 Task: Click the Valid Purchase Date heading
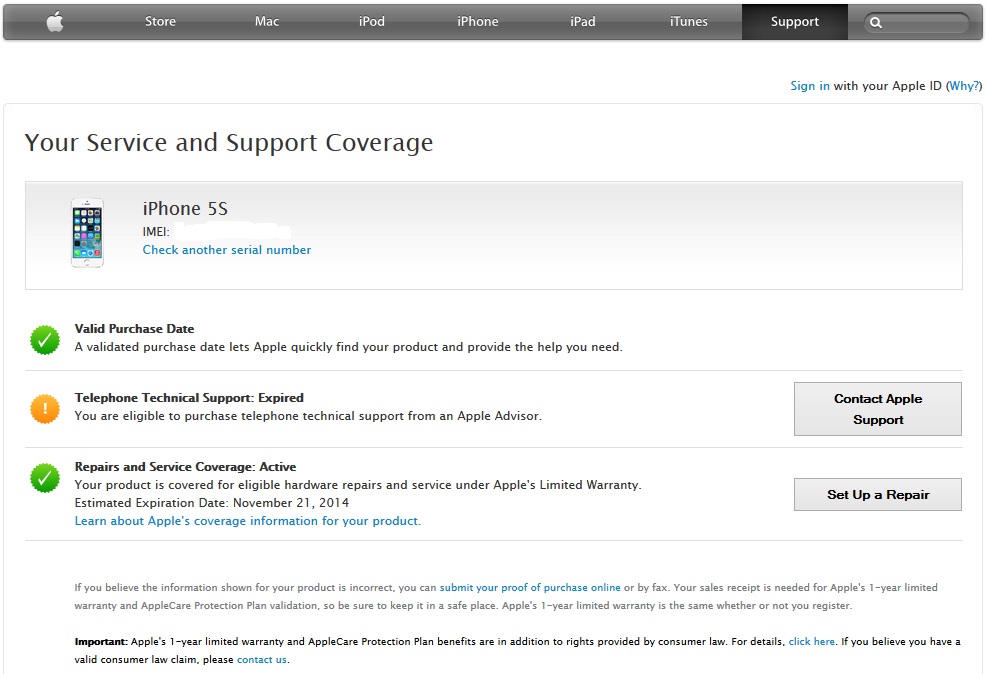click(x=135, y=328)
